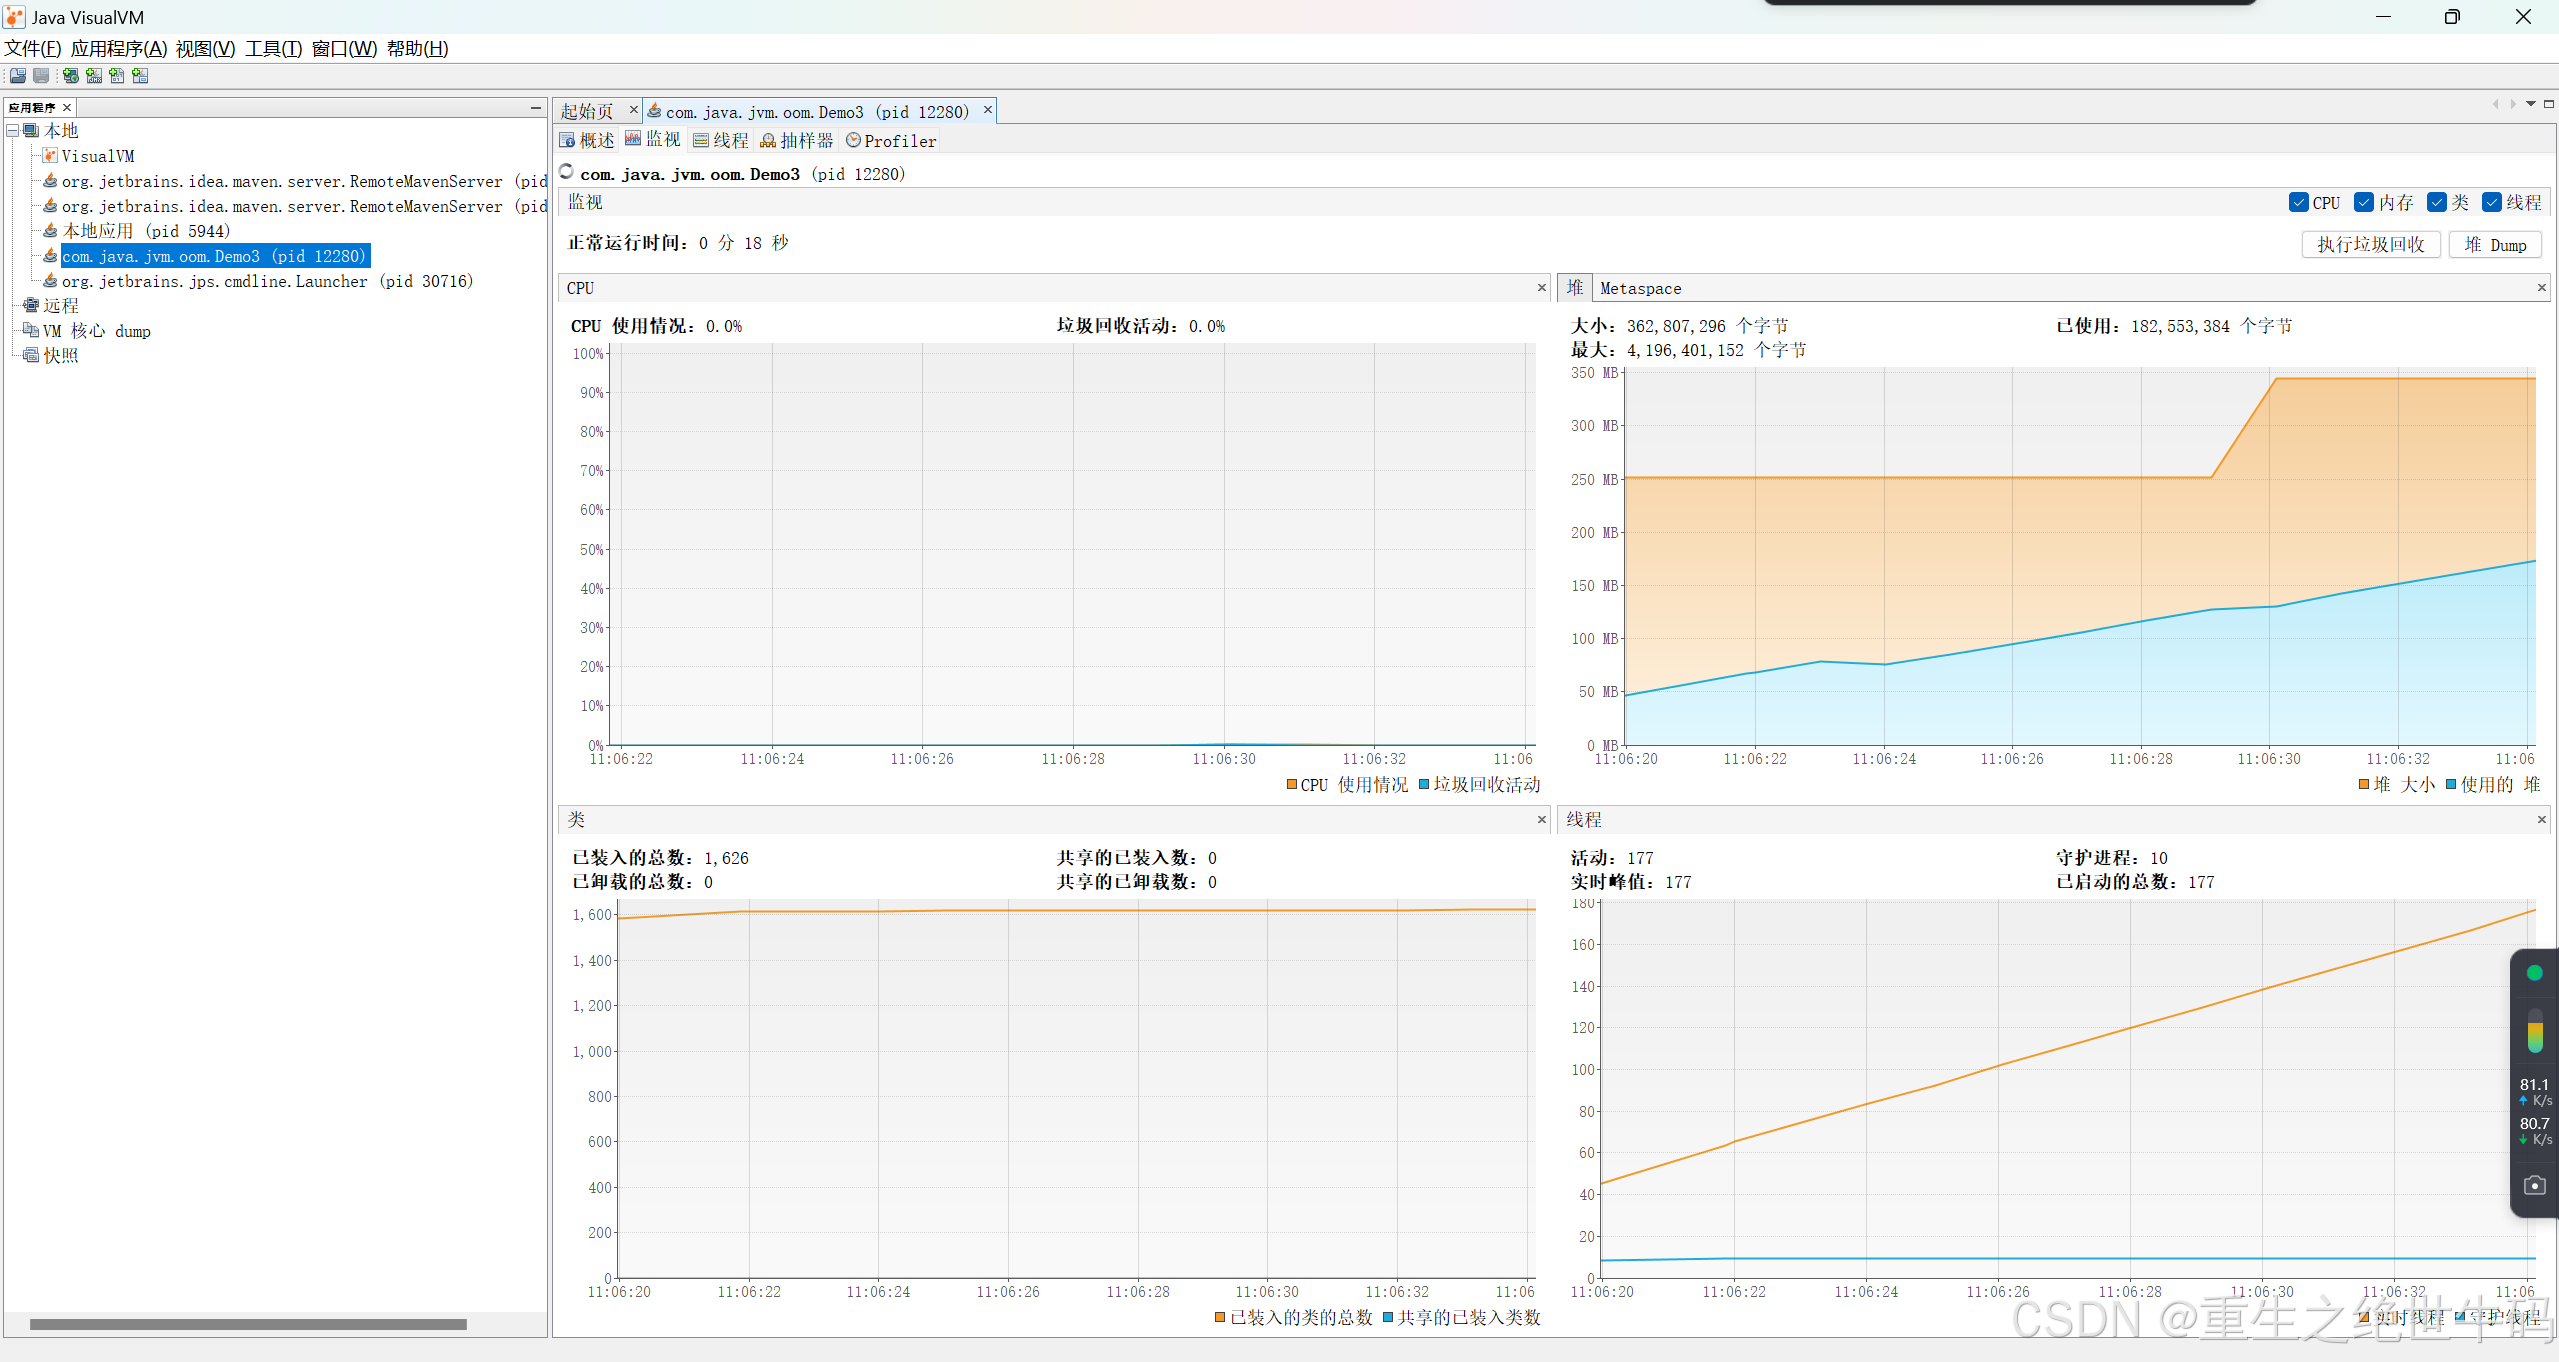The height and width of the screenshot is (1362, 2559).
Task: Click the Load Snapshot folder toolbar icon
Action: coord(18,76)
